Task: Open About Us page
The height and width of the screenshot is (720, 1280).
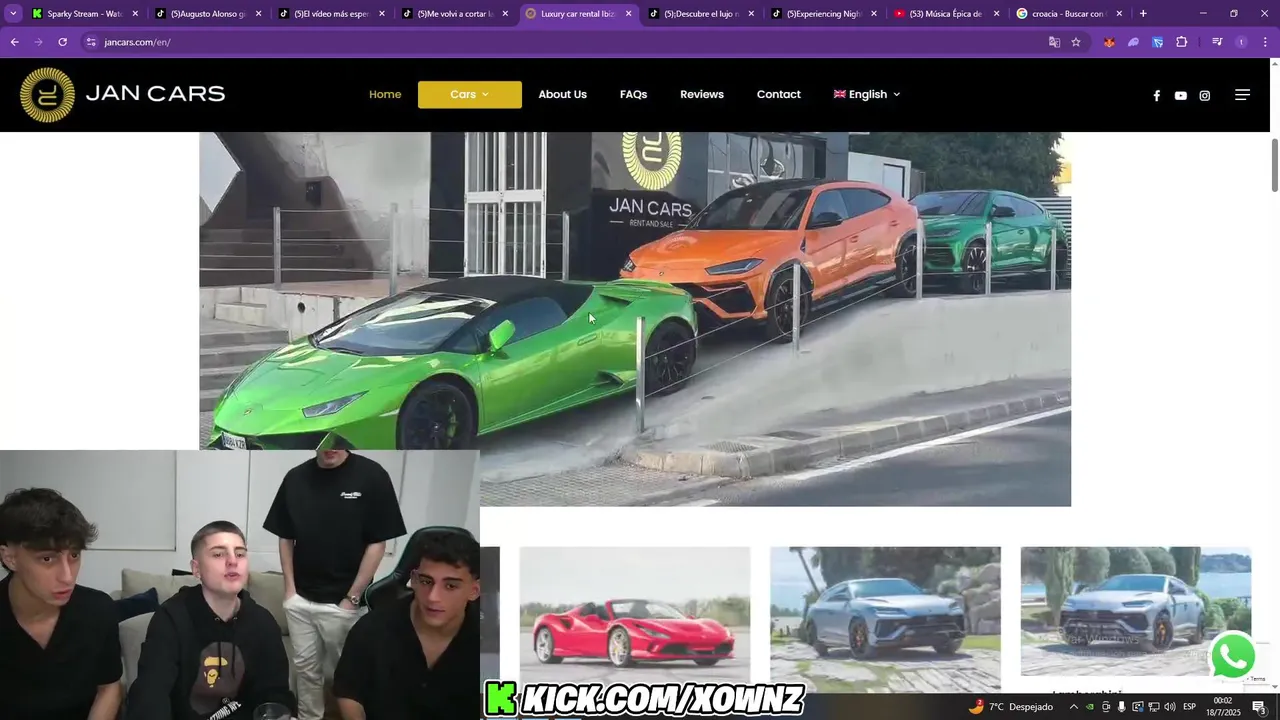Action: point(562,95)
